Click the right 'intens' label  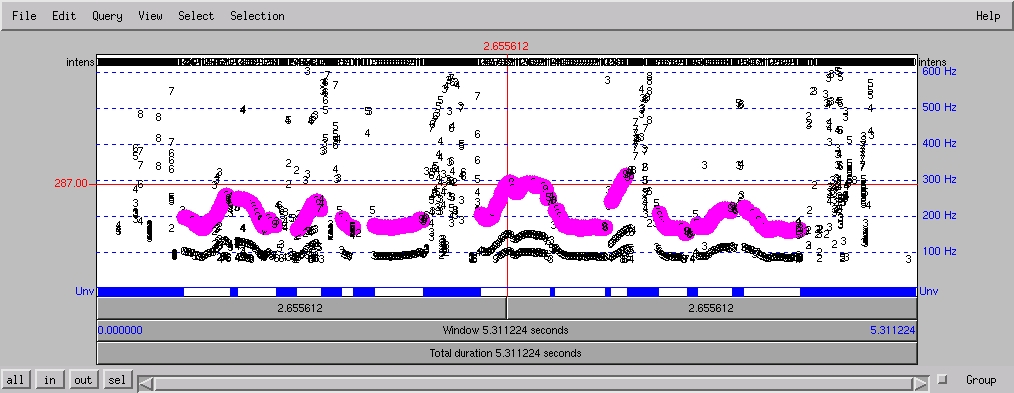[x=932, y=62]
